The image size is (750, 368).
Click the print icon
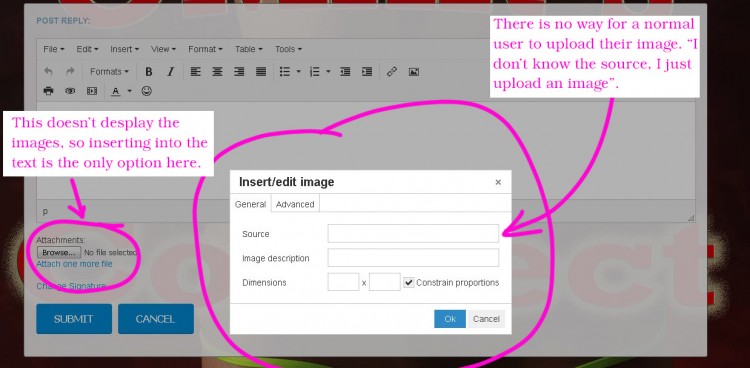(48, 91)
